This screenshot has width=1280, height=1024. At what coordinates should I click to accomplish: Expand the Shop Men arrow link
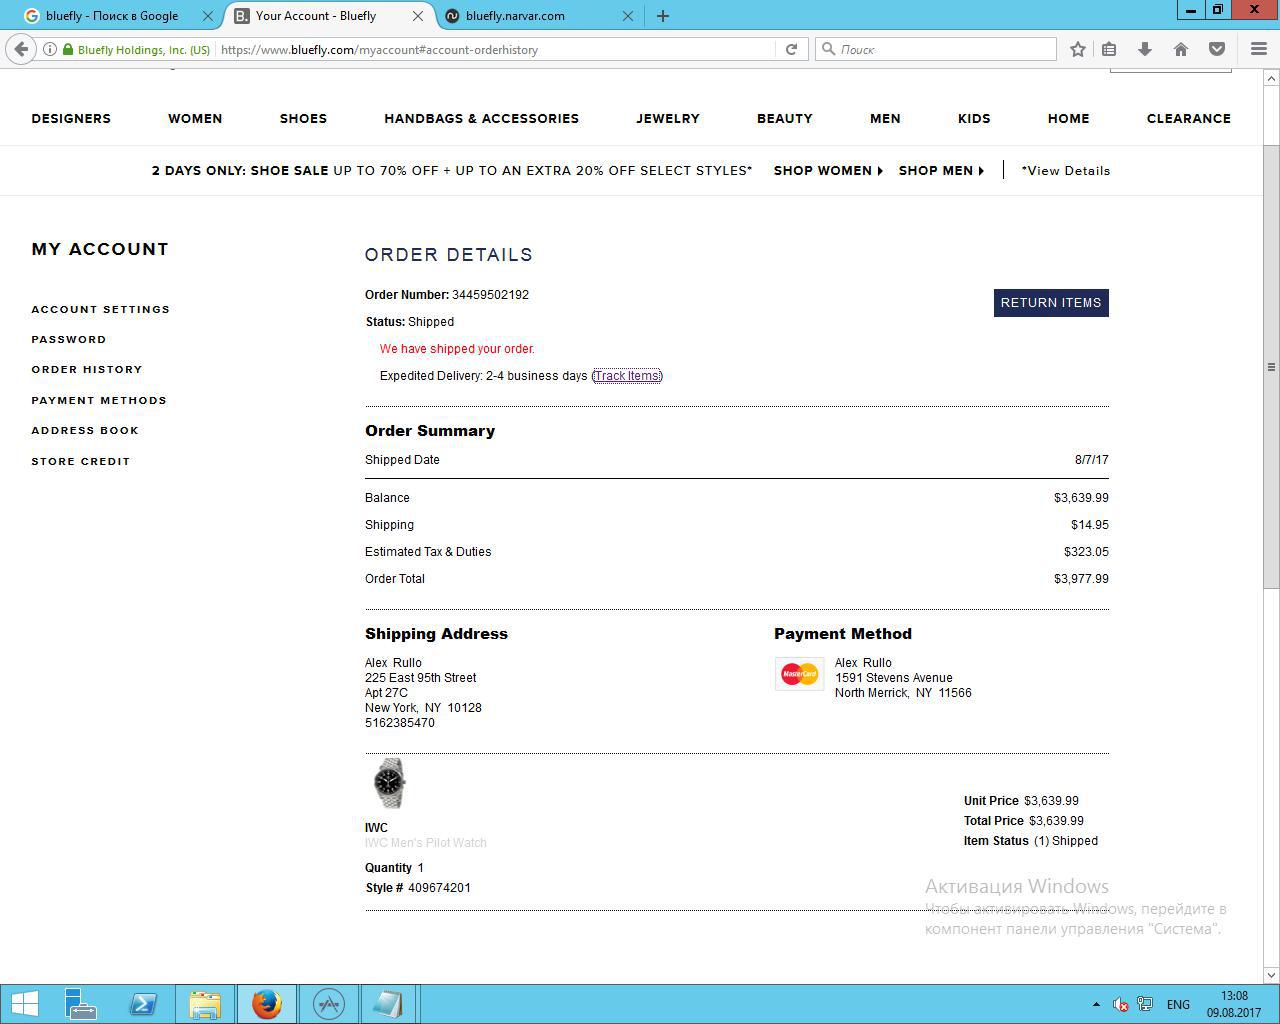941,171
